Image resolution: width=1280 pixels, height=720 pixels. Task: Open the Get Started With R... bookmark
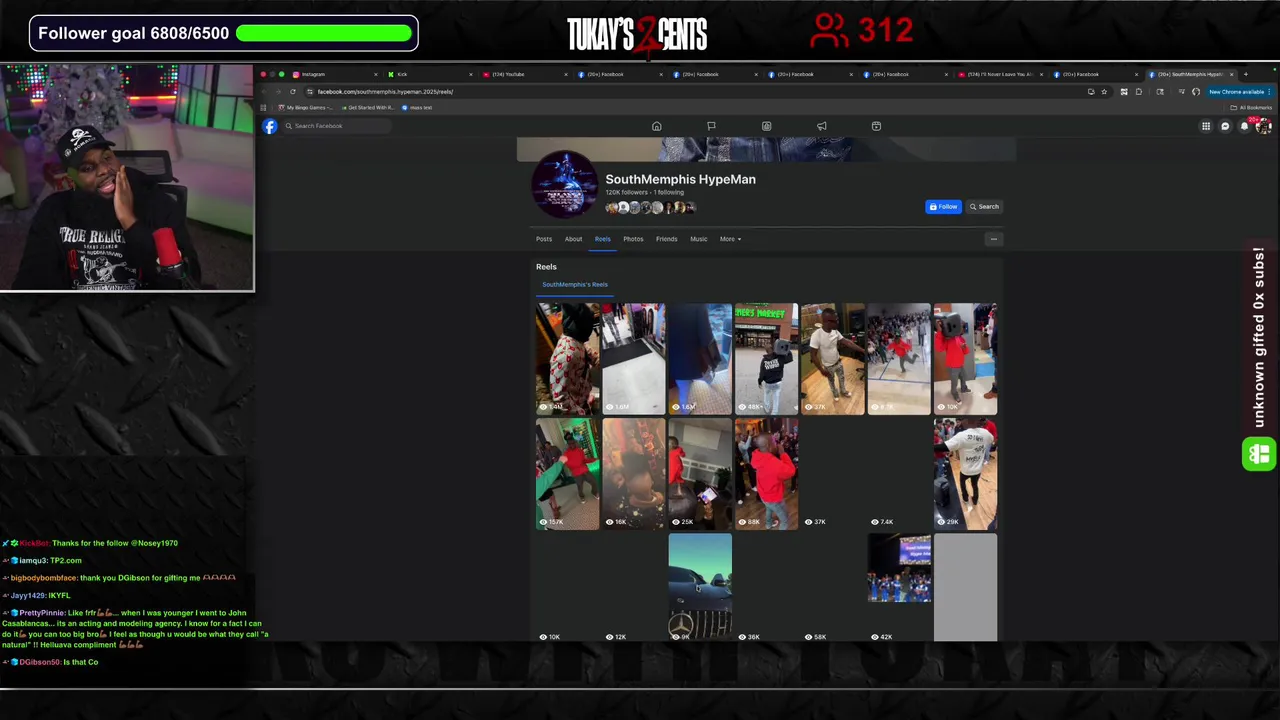tap(368, 108)
